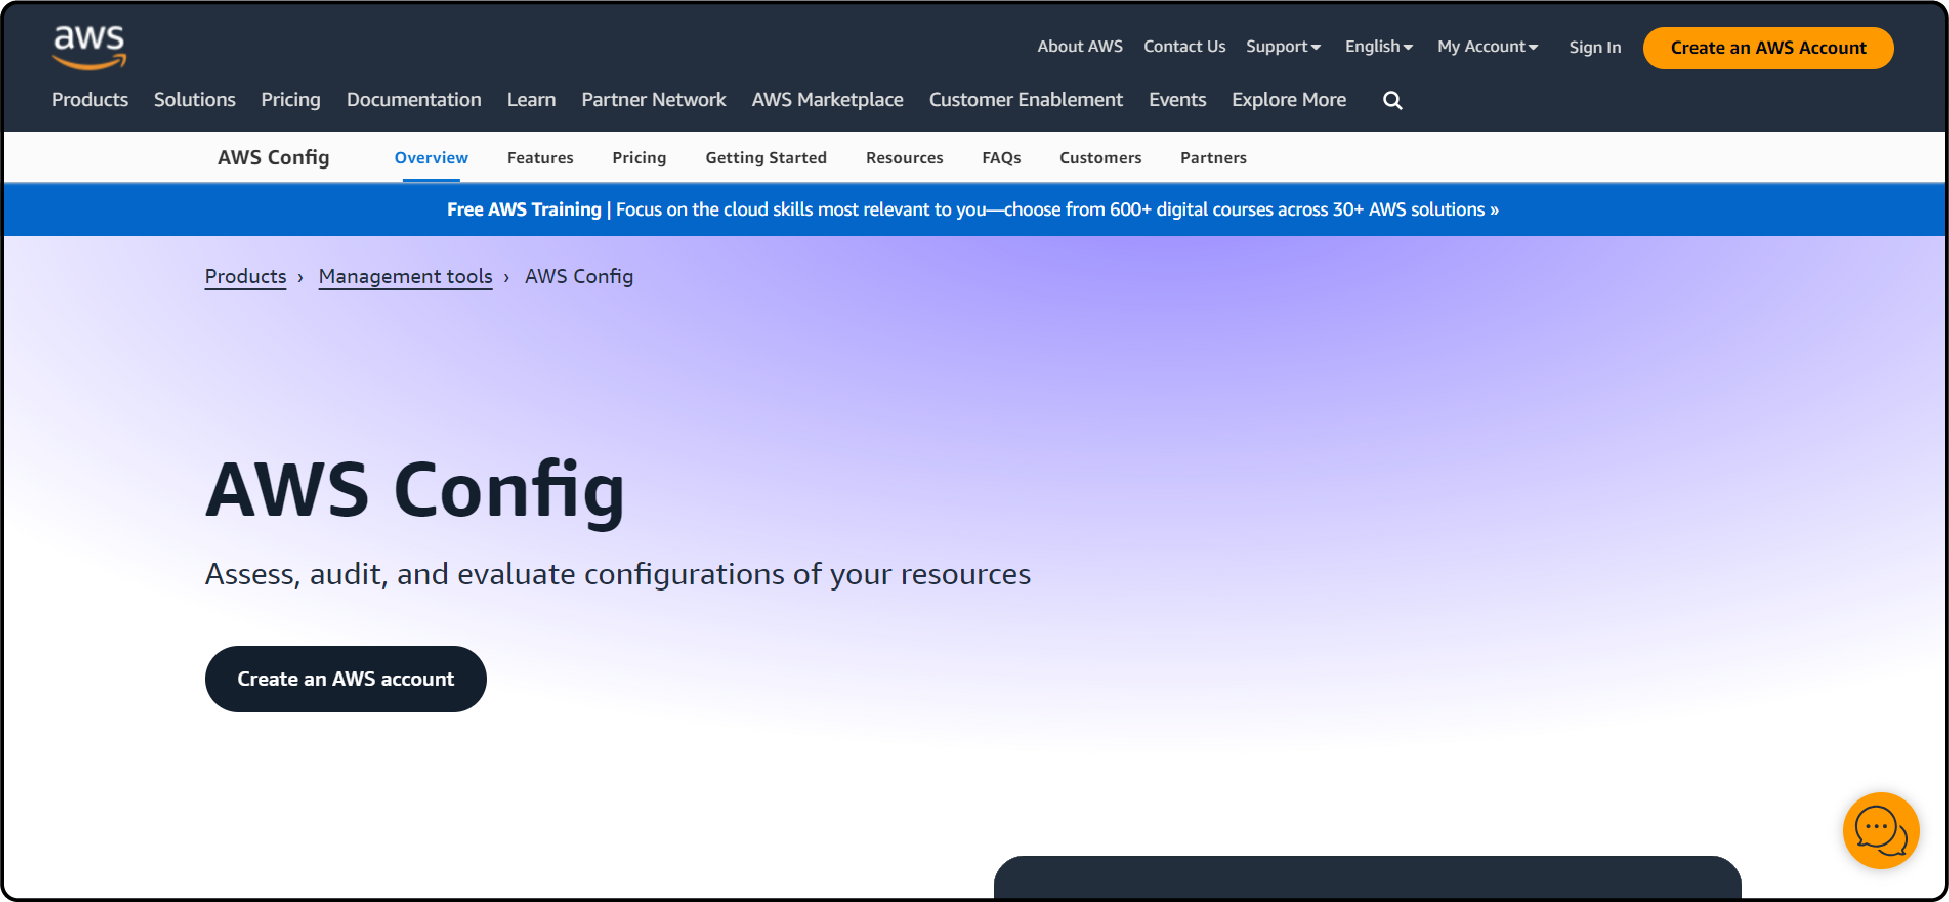Switch to the Customers tab
The height and width of the screenshot is (902, 1949).
1100,158
